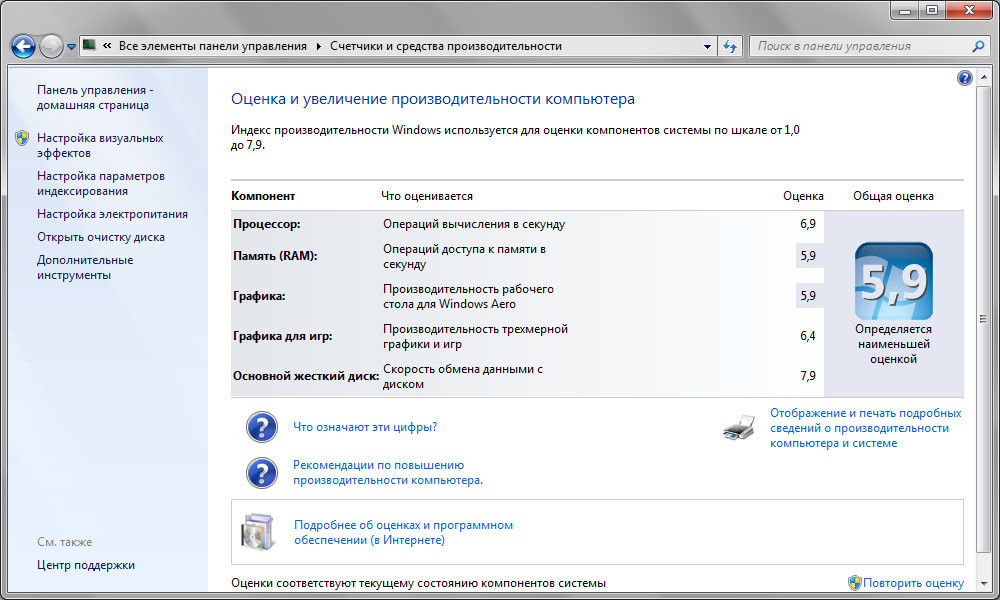Select 'Счетчики и средства производительности' breadcrumb
Viewport: 1000px width, 600px height.
pos(447,46)
